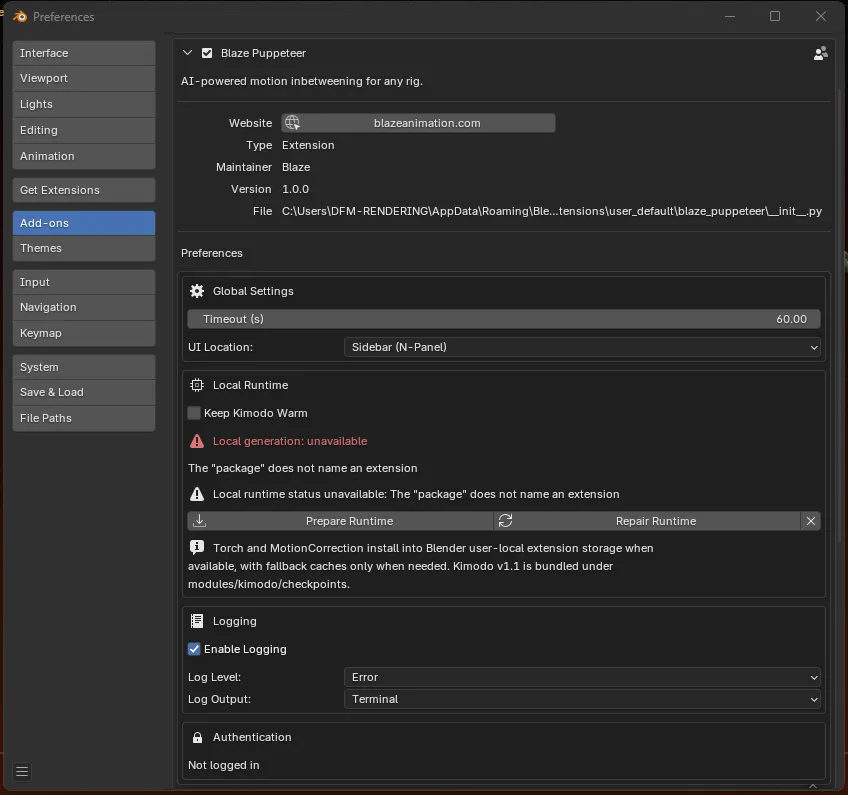Click the vertical scrollbar on the right
The image size is (848, 795).
pyautogui.click(x=840, y=314)
